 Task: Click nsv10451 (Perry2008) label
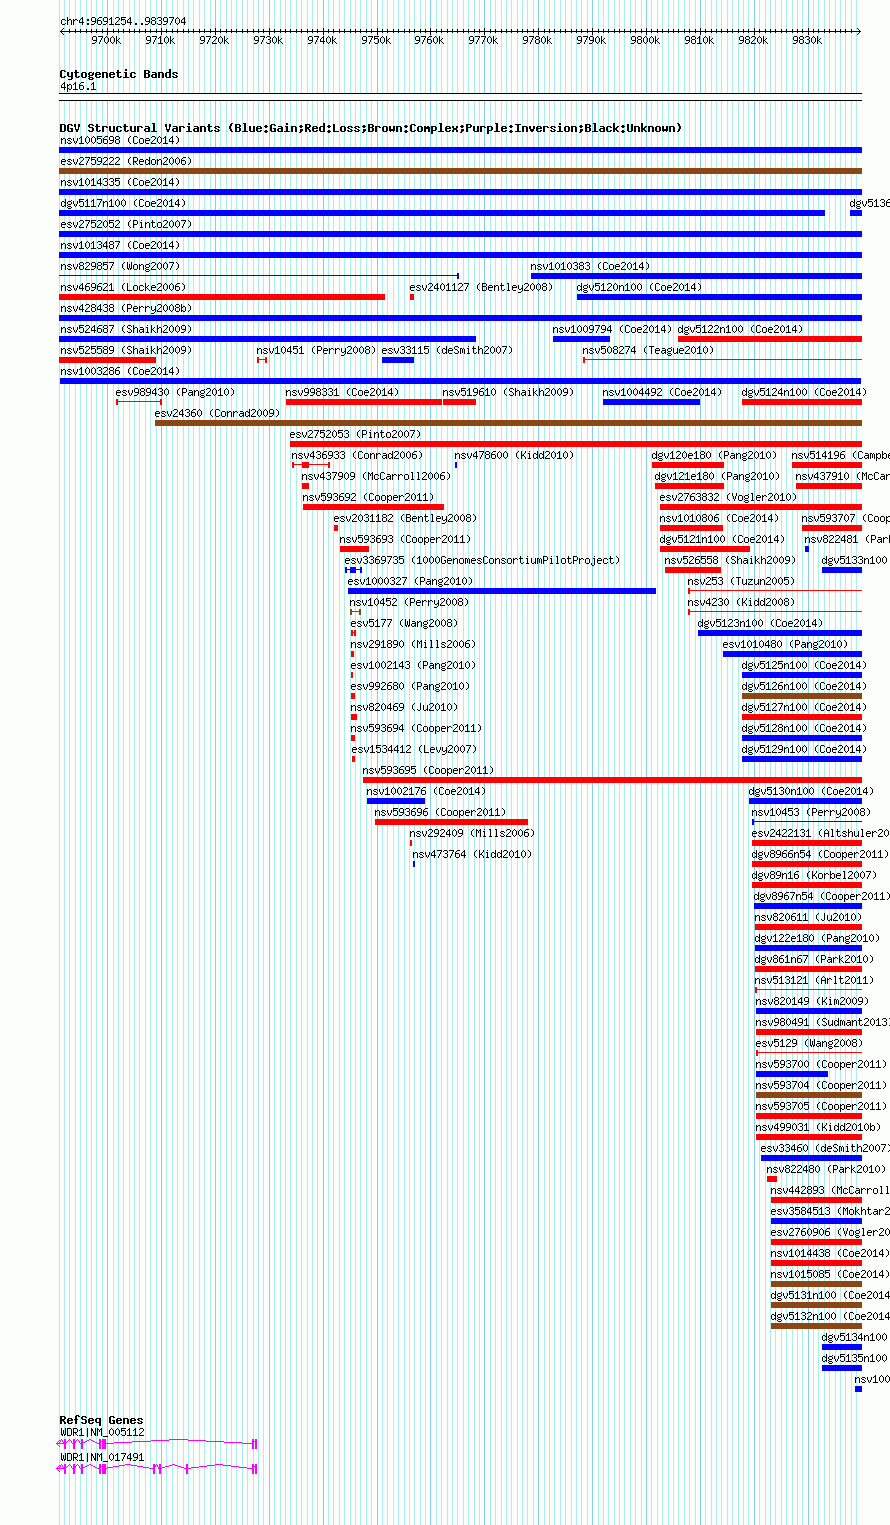pyautogui.click(x=316, y=350)
